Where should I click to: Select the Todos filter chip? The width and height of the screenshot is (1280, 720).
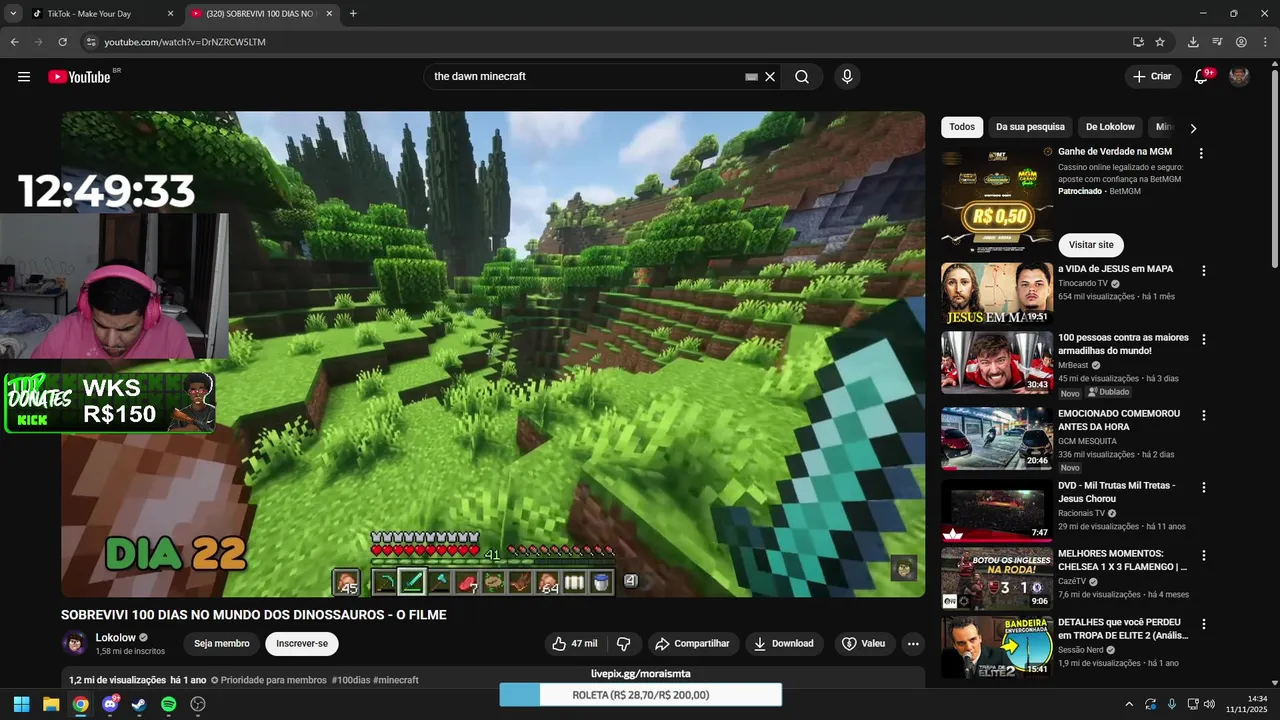point(962,127)
